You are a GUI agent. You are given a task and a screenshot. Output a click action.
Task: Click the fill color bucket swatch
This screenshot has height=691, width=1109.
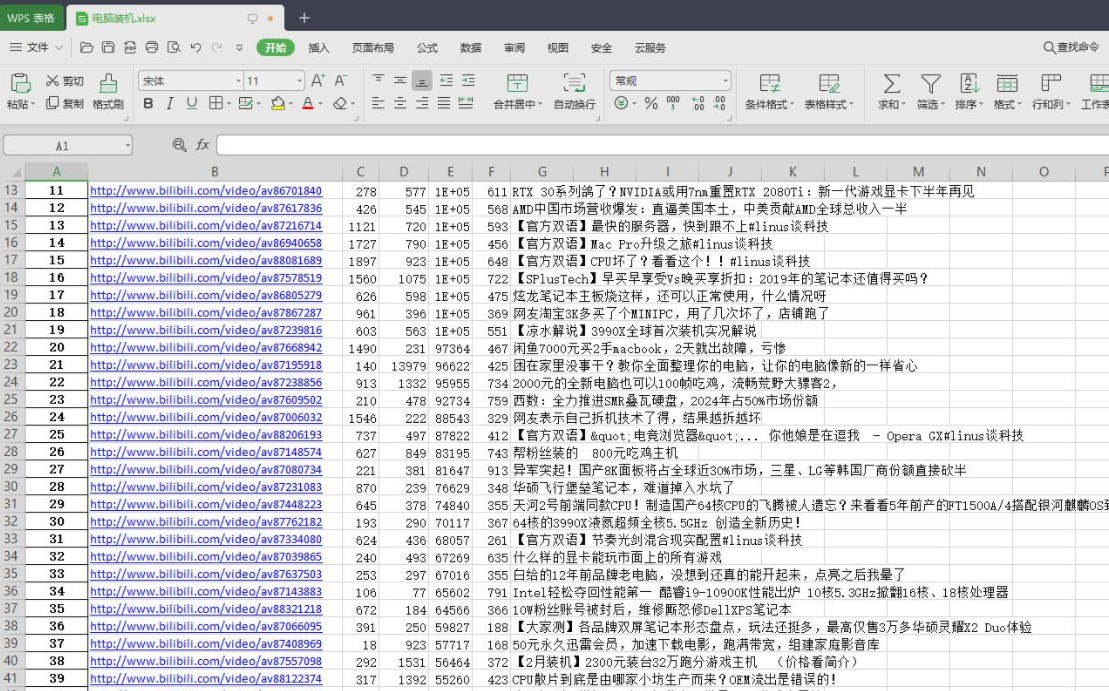[278, 103]
